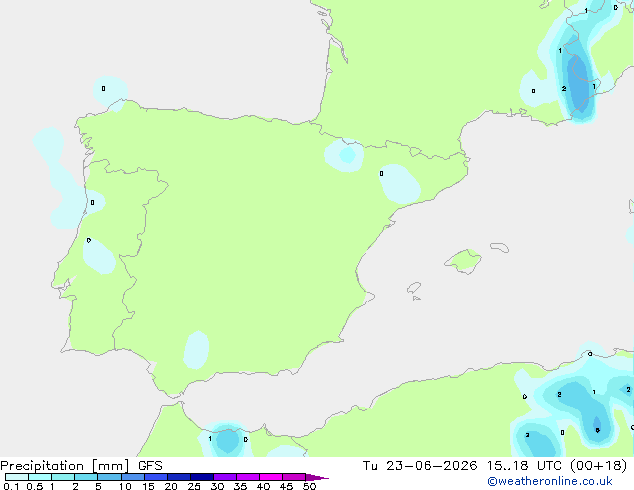Click the 0.5–1 mm legend color swatch
The height and width of the screenshot is (490, 634).
tap(40, 477)
